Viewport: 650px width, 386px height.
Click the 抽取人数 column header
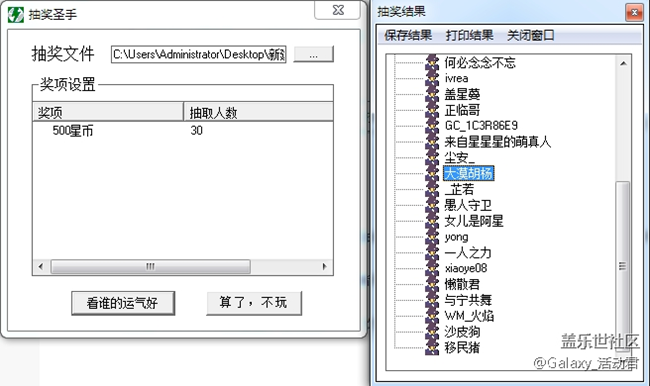[x=258, y=112]
